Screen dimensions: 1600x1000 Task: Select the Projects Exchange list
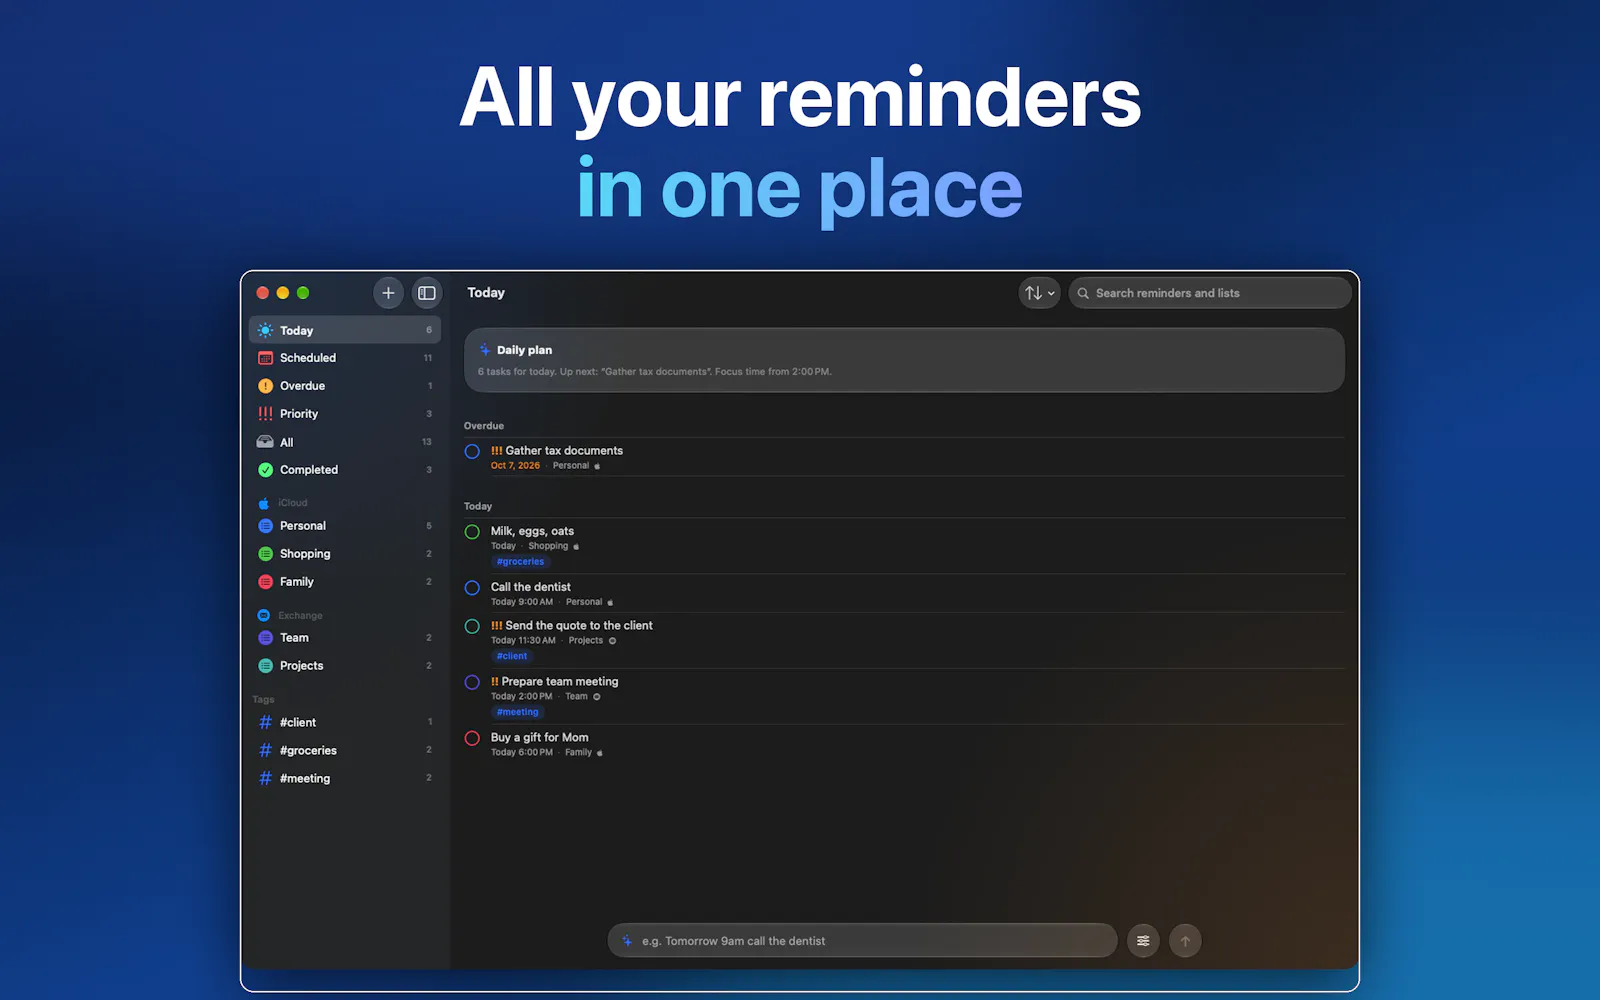click(x=344, y=666)
